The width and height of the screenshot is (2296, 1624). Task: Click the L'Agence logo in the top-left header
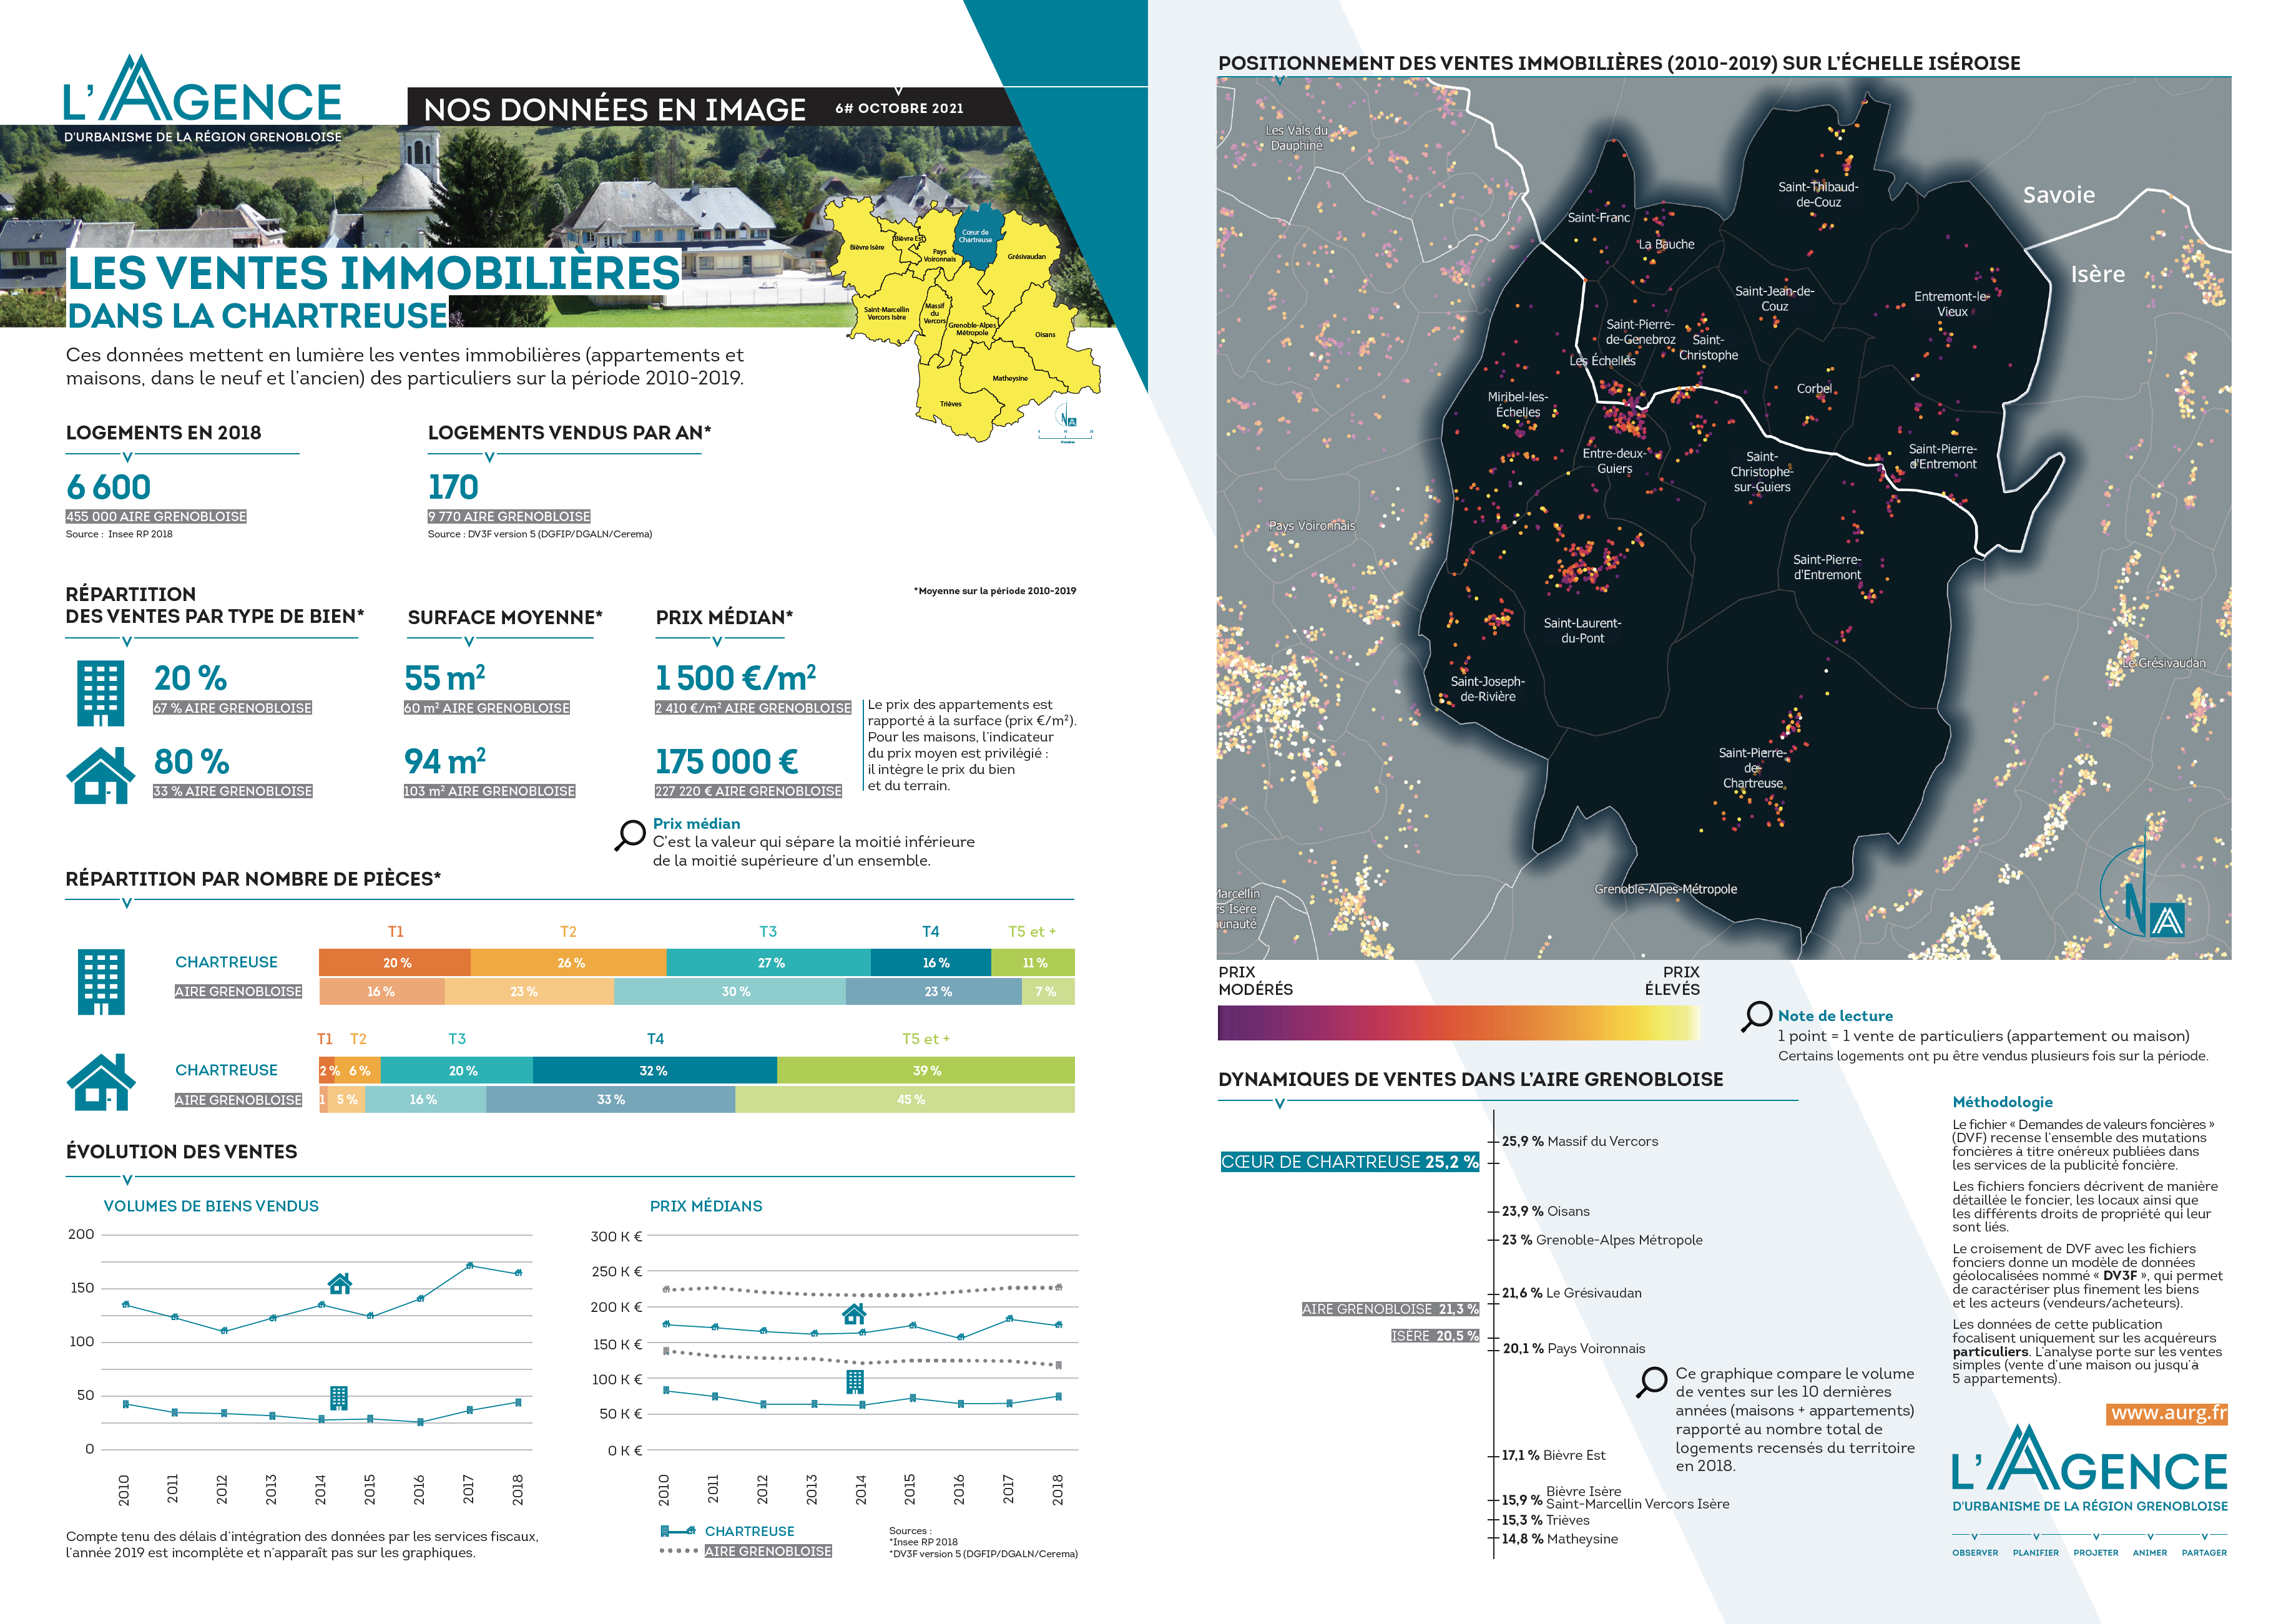click(203, 98)
